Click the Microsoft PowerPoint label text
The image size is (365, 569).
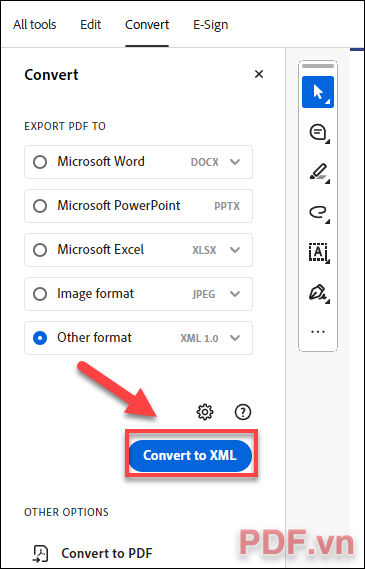(x=119, y=206)
